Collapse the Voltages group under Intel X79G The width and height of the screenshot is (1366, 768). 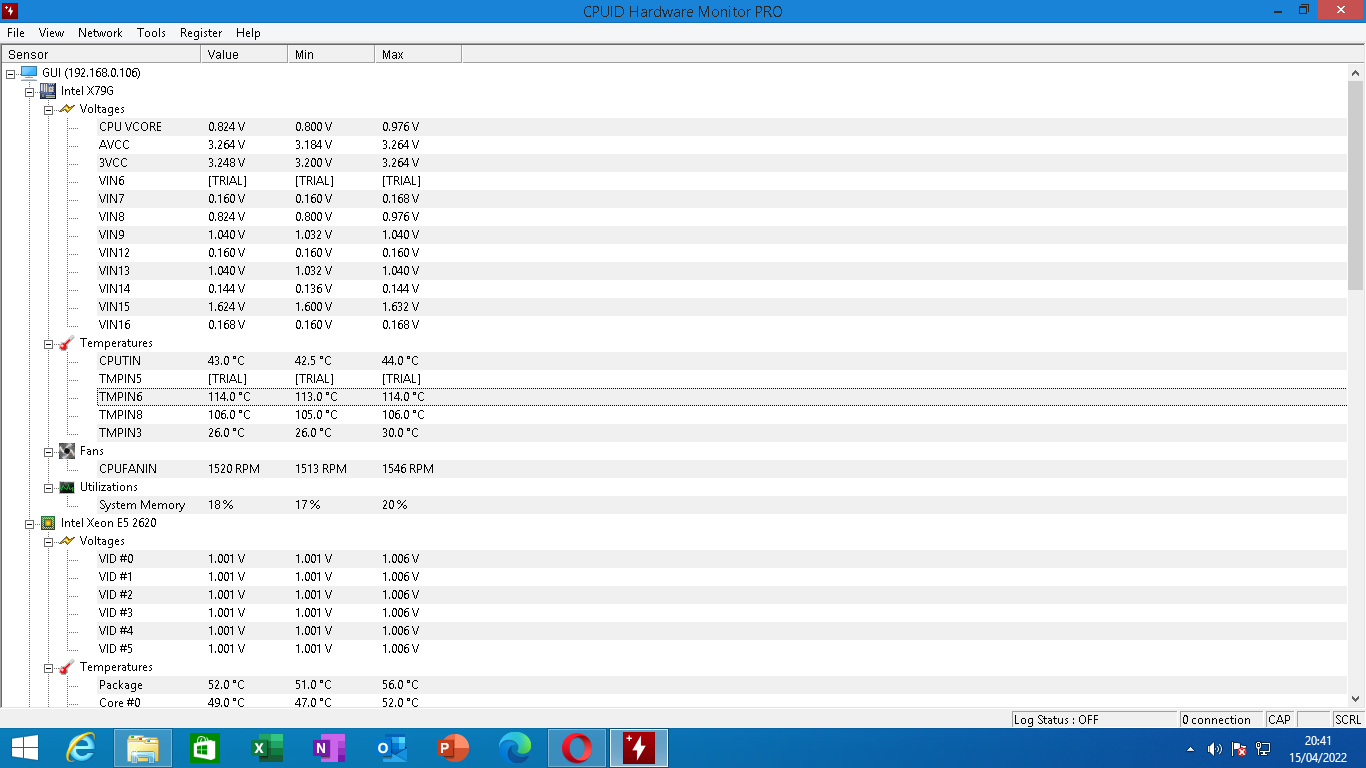pyautogui.click(x=49, y=109)
